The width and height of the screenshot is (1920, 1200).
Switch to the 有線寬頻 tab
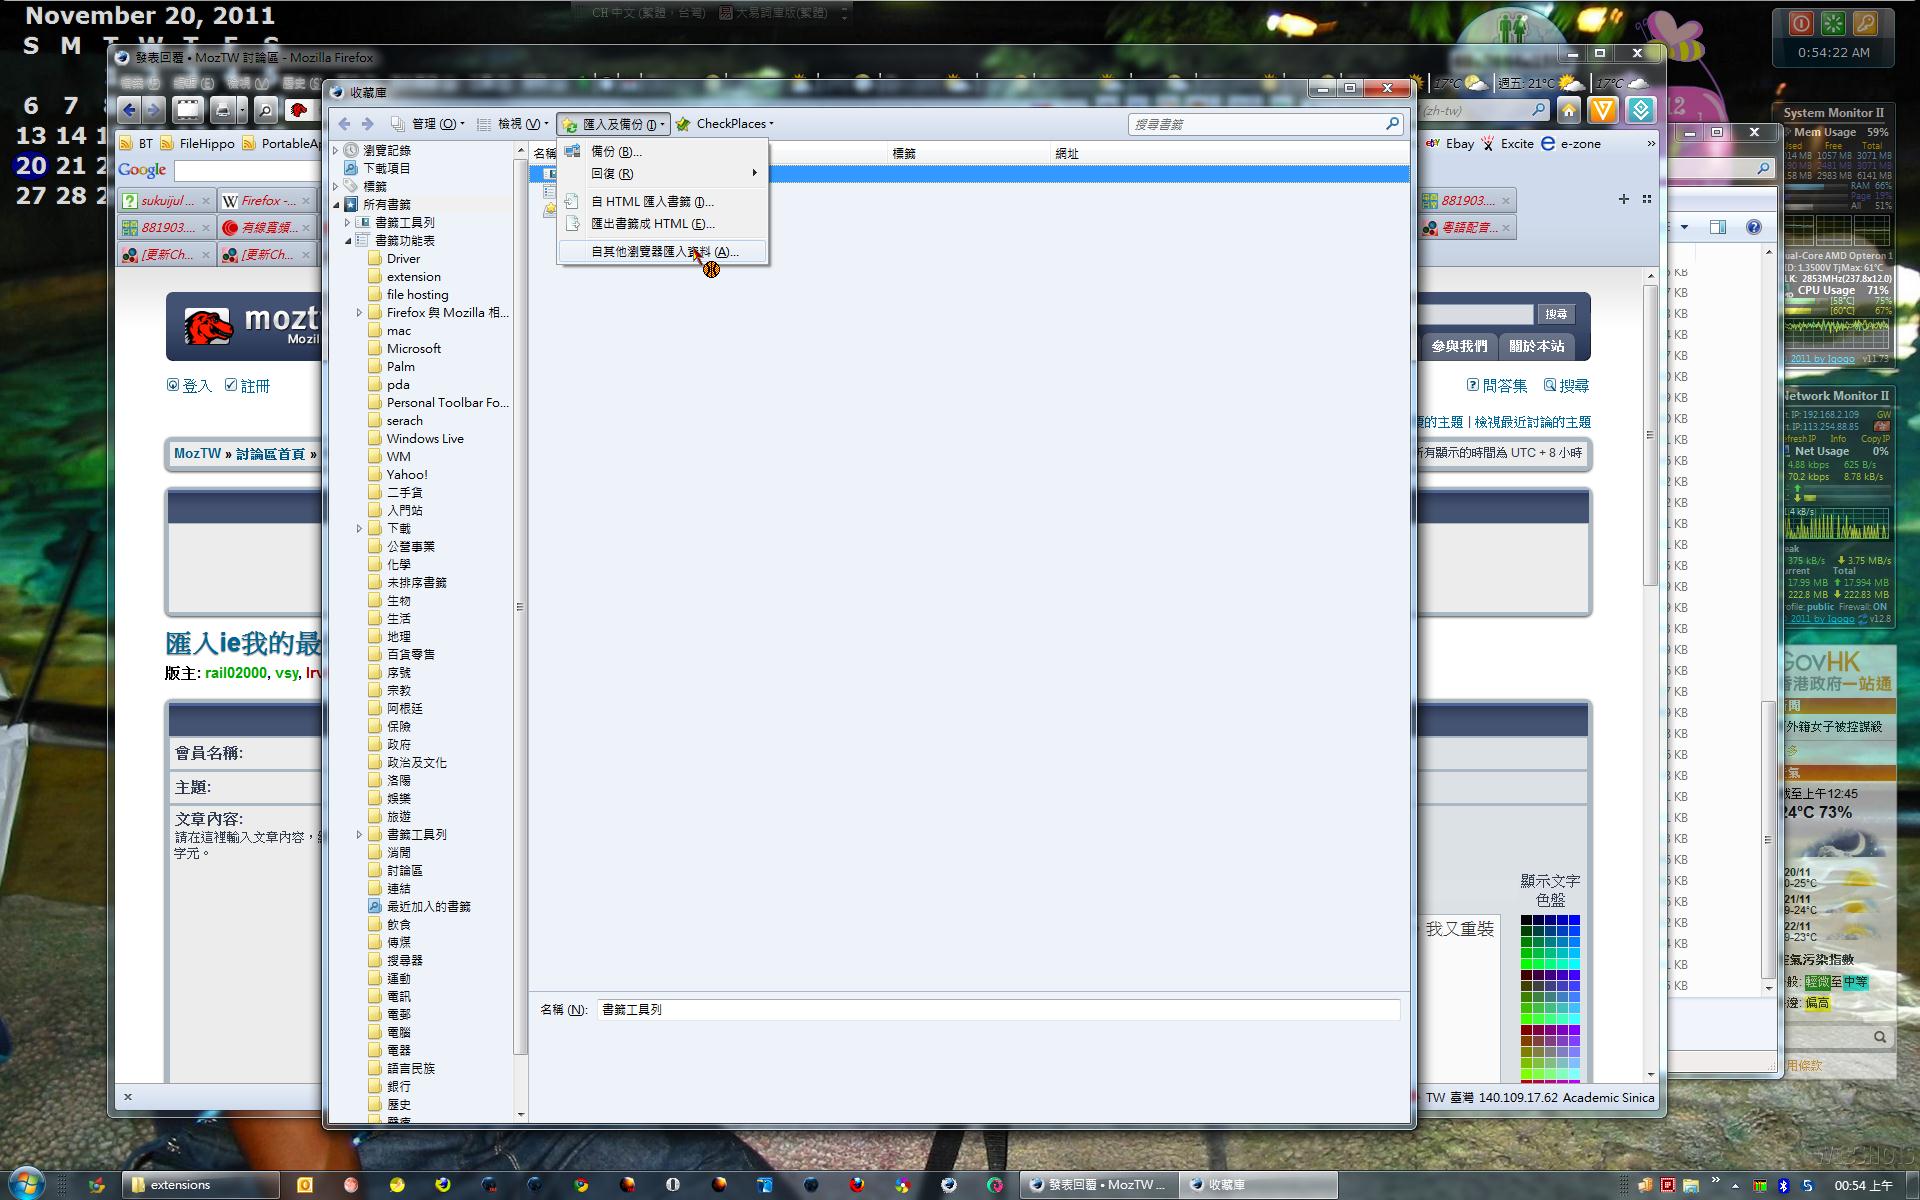[x=267, y=228]
